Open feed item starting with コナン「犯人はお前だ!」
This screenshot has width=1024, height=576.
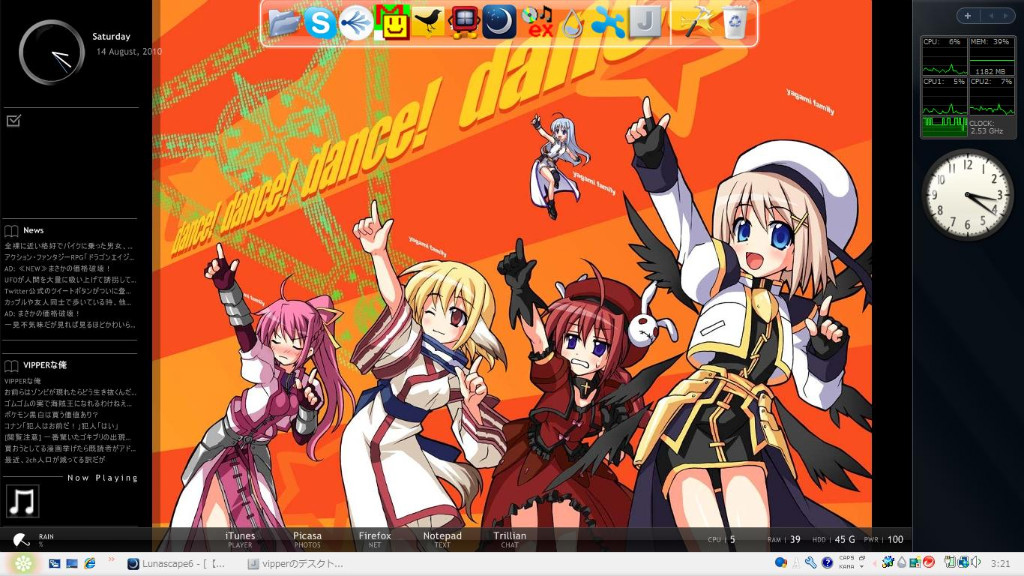point(61,426)
